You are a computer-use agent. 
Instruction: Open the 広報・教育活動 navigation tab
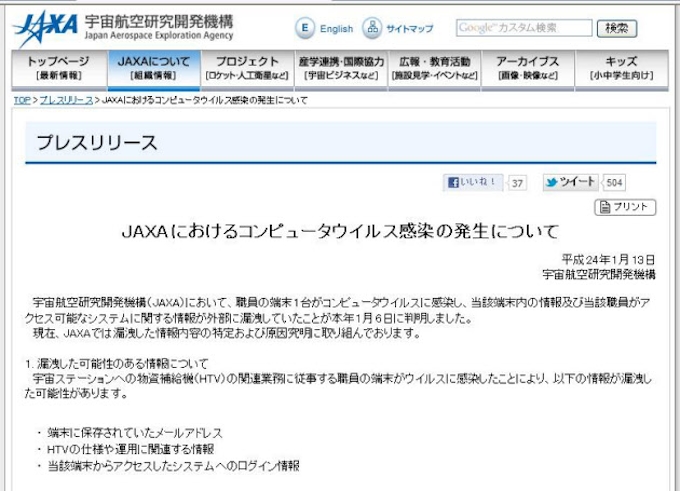(435, 68)
